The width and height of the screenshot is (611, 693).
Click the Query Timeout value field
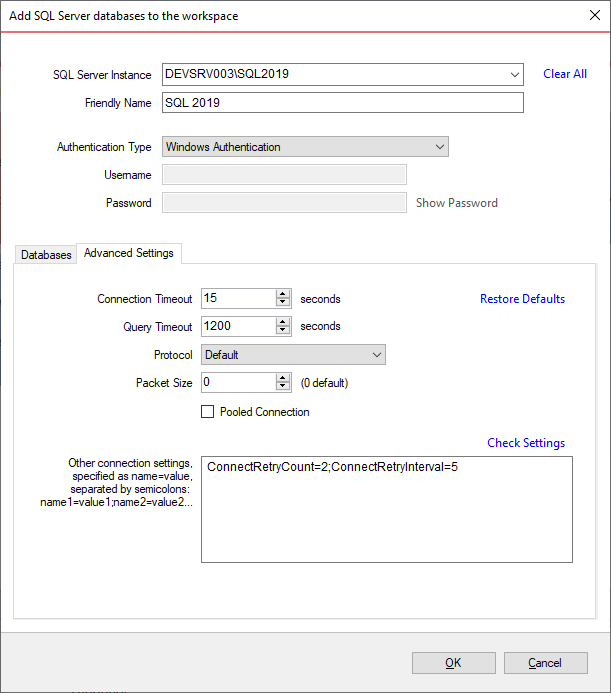point(239,326)
